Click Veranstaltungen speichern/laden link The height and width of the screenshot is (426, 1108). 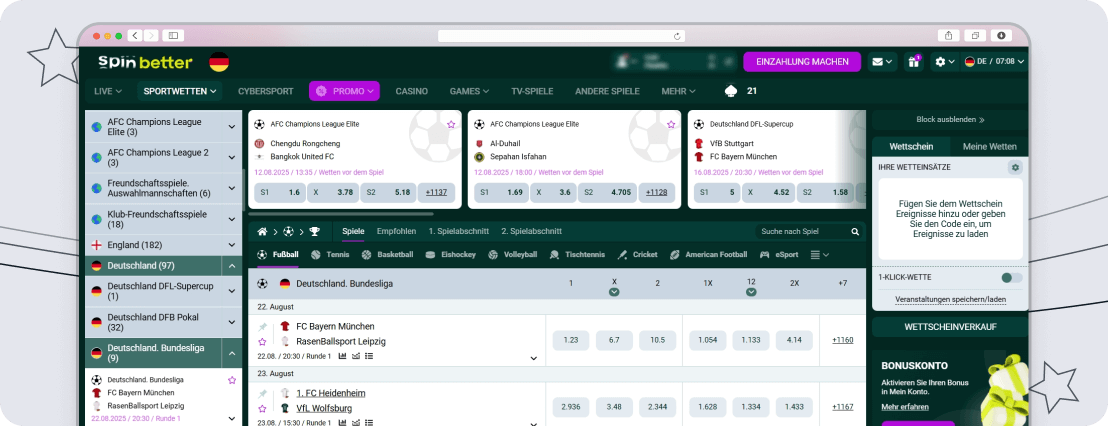950,300
